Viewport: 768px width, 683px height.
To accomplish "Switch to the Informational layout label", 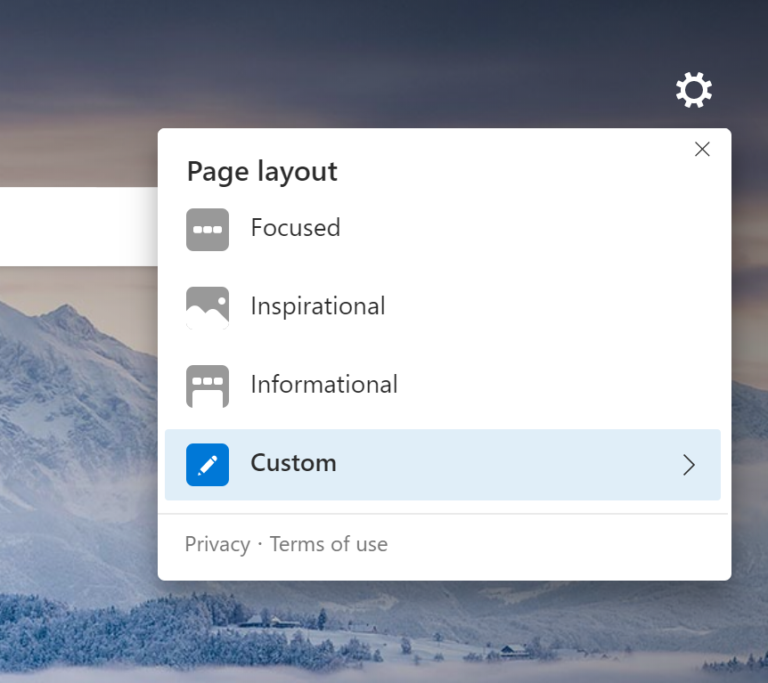I will (323, 385).
